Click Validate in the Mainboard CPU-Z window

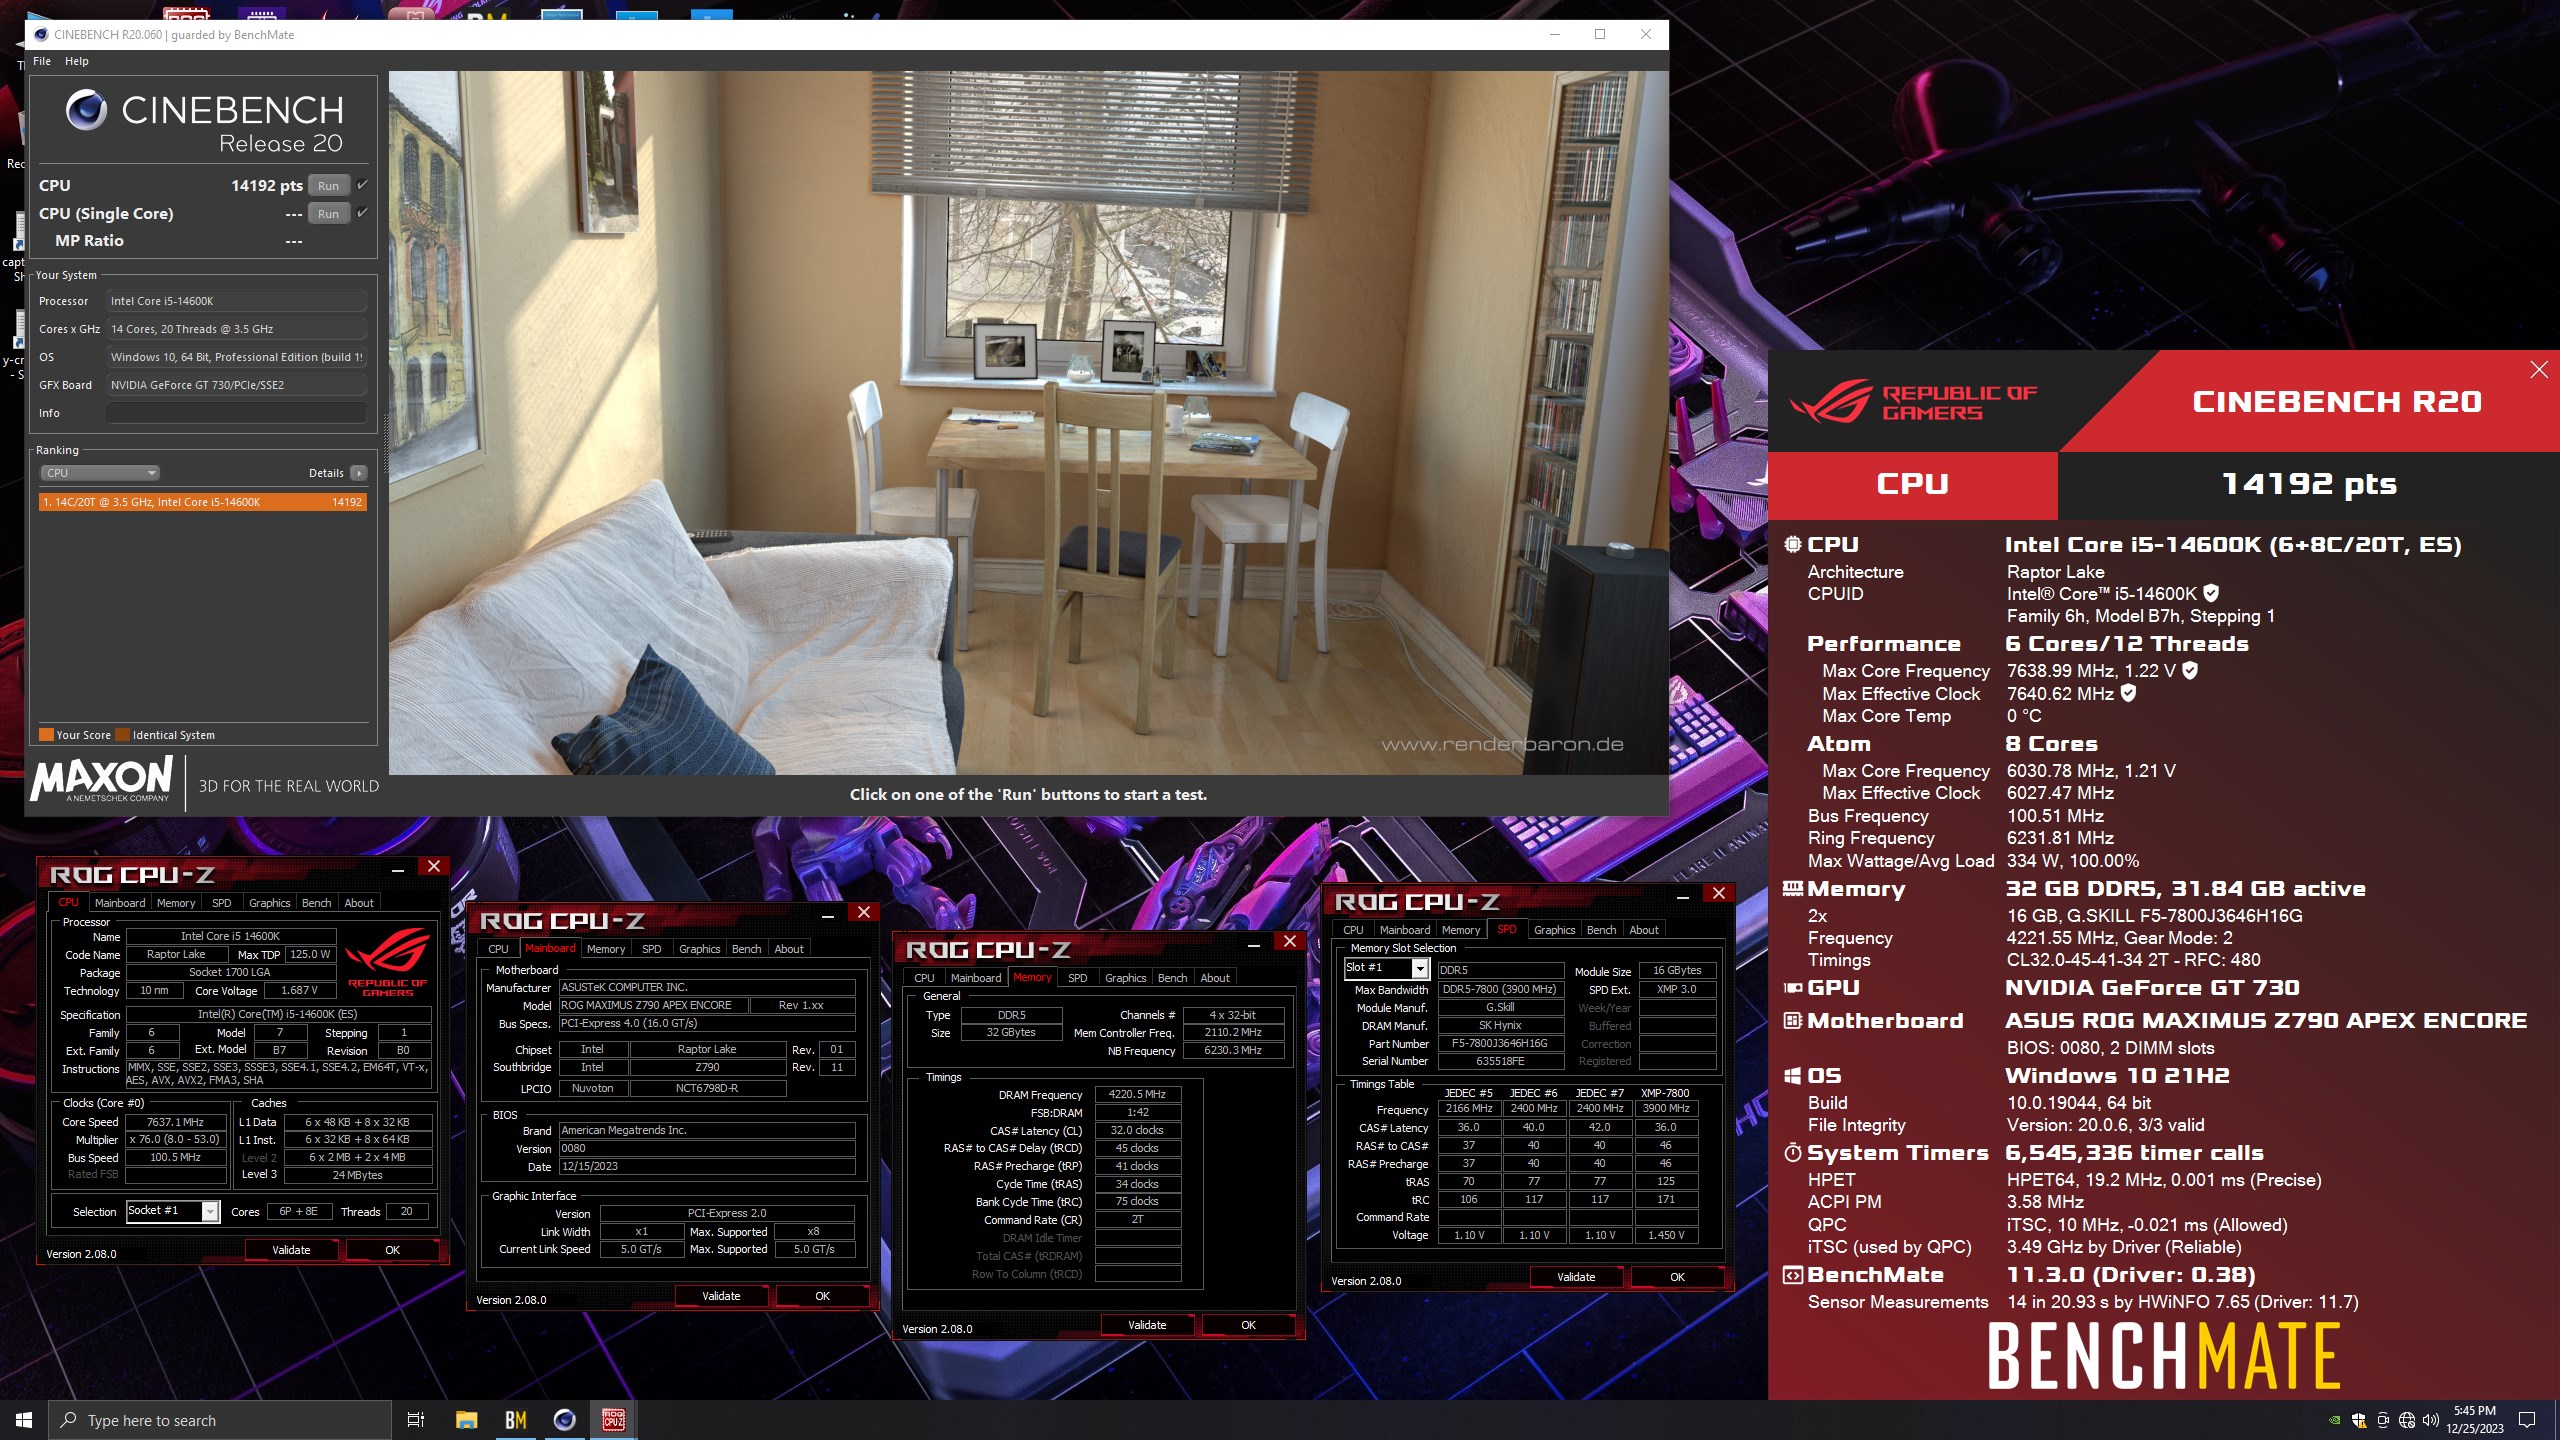point(721,1296)
